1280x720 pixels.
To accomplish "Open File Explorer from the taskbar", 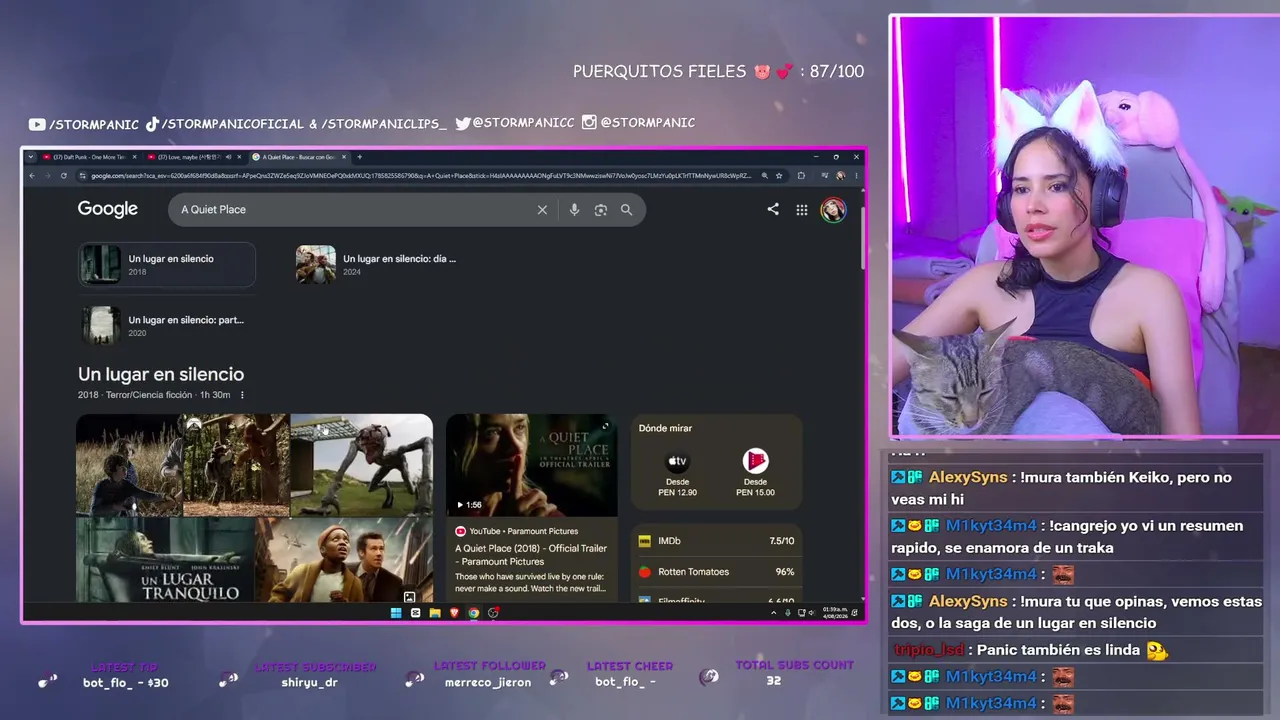I will point(435,613).
